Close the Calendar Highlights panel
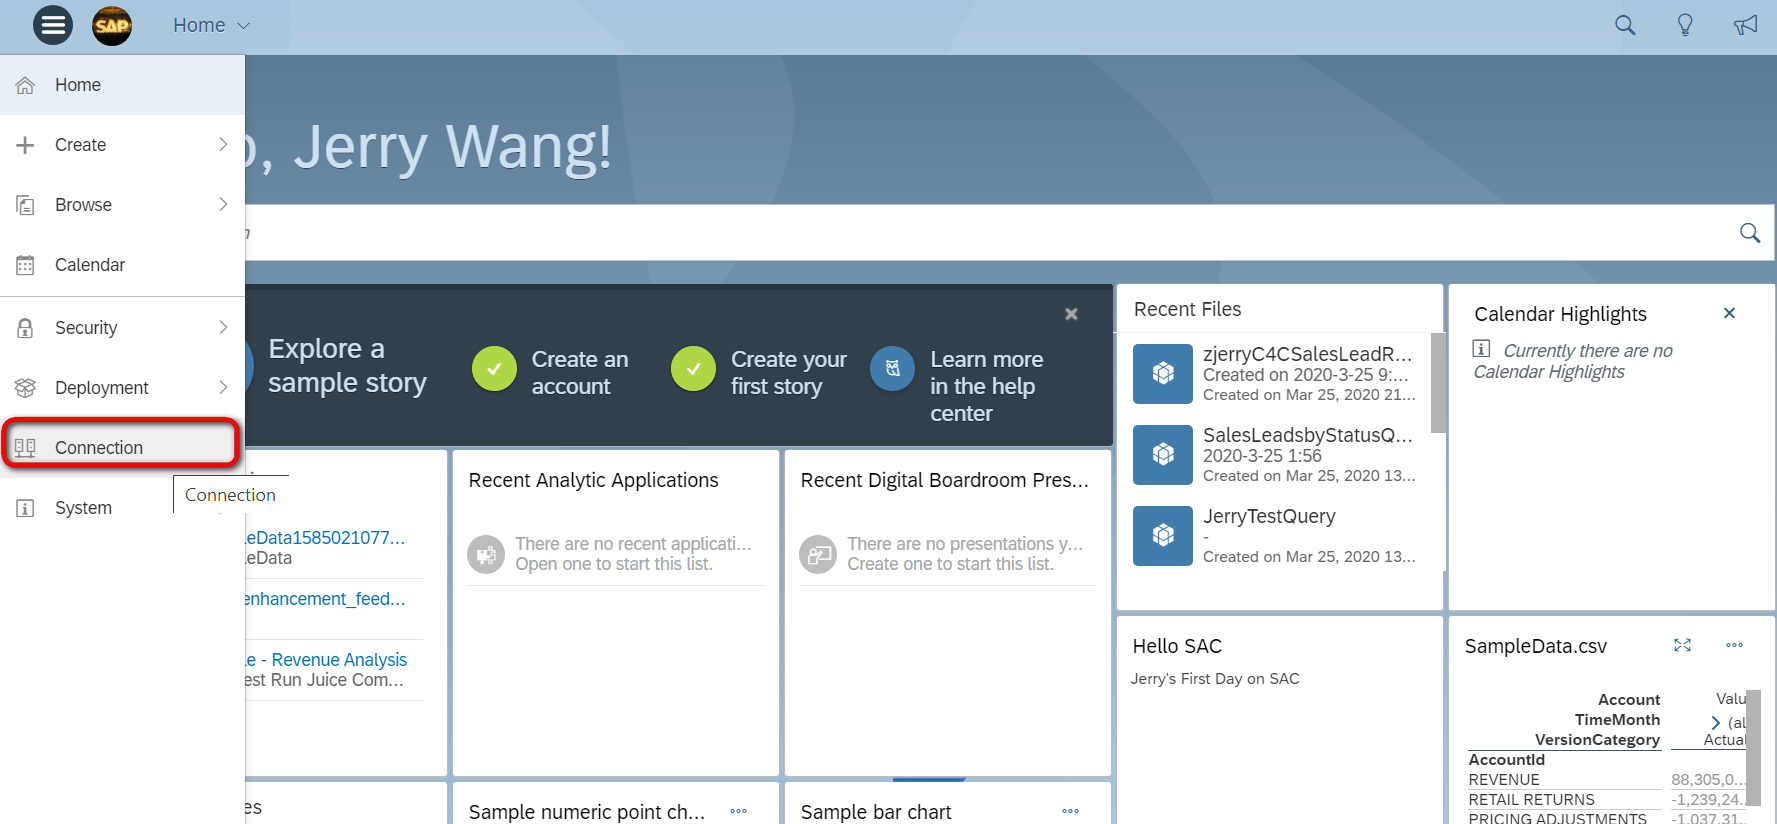 click(x=1729, y=313)
